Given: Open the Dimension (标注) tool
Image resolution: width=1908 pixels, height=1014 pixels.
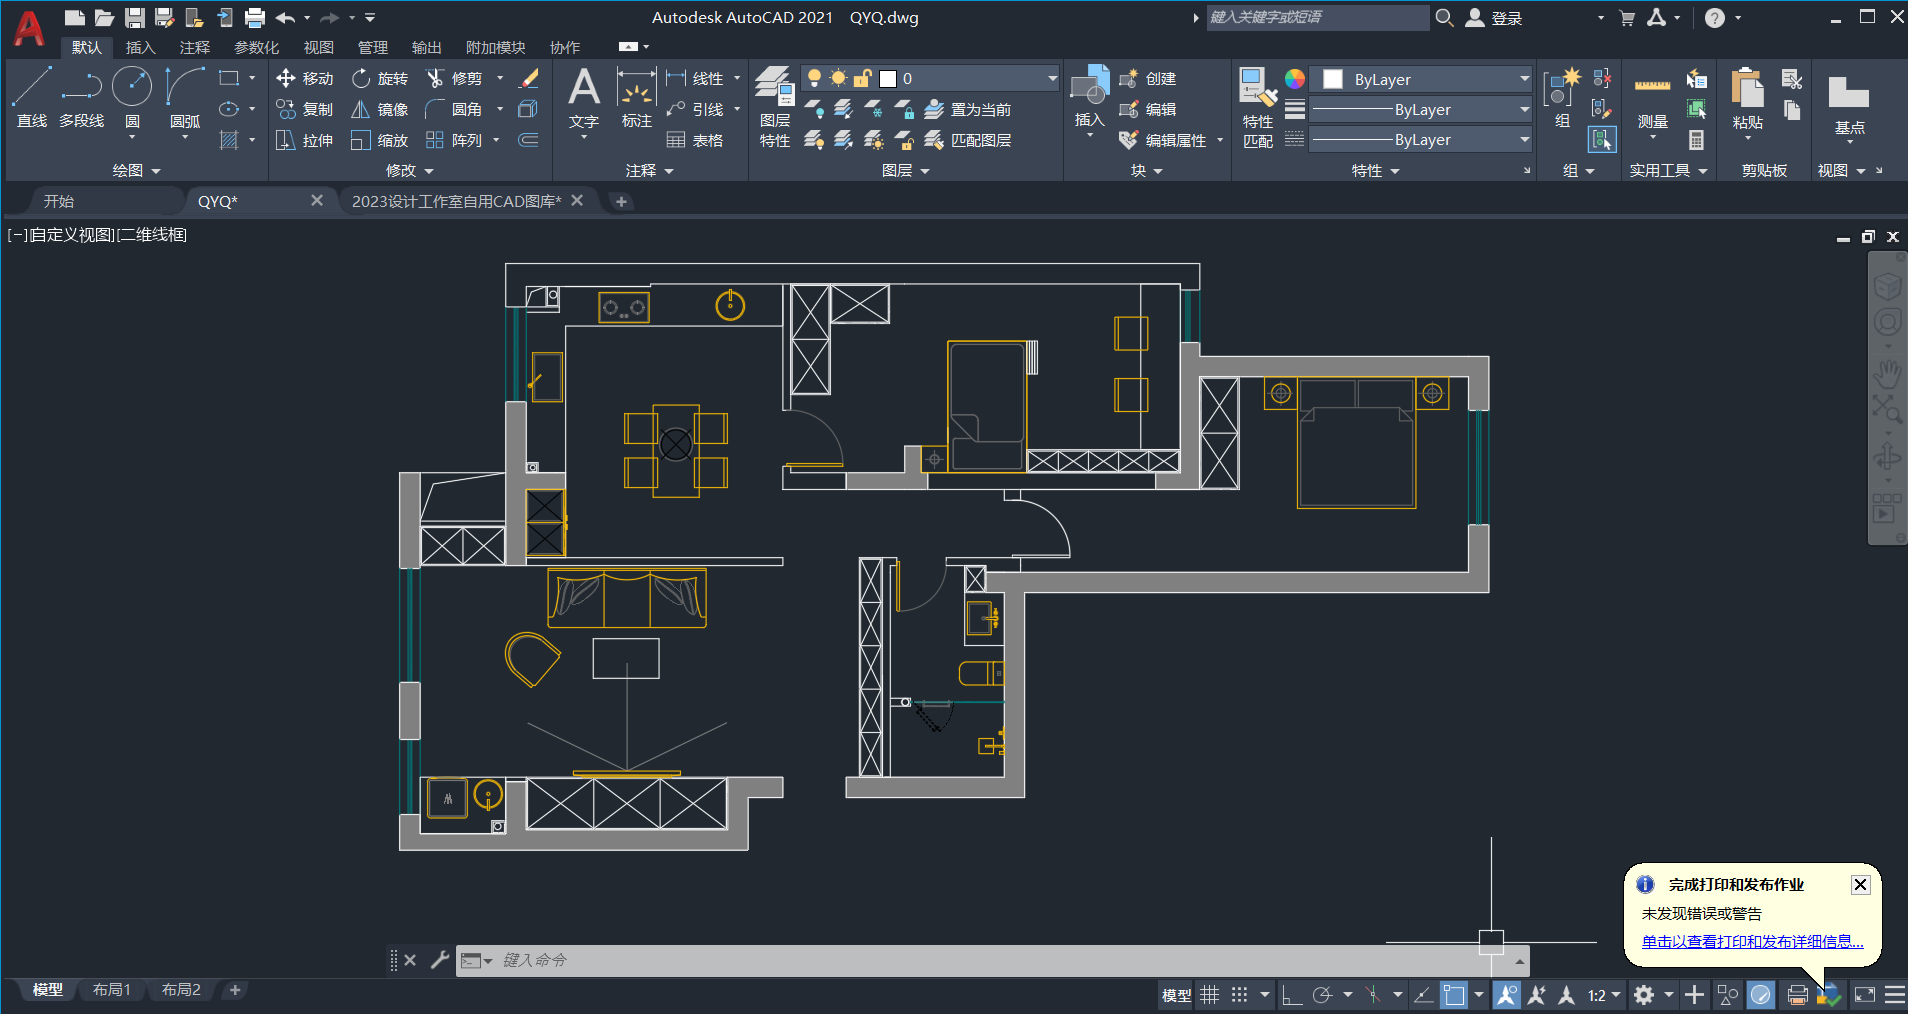Looking at the screenshot, I should click(636, 98).
